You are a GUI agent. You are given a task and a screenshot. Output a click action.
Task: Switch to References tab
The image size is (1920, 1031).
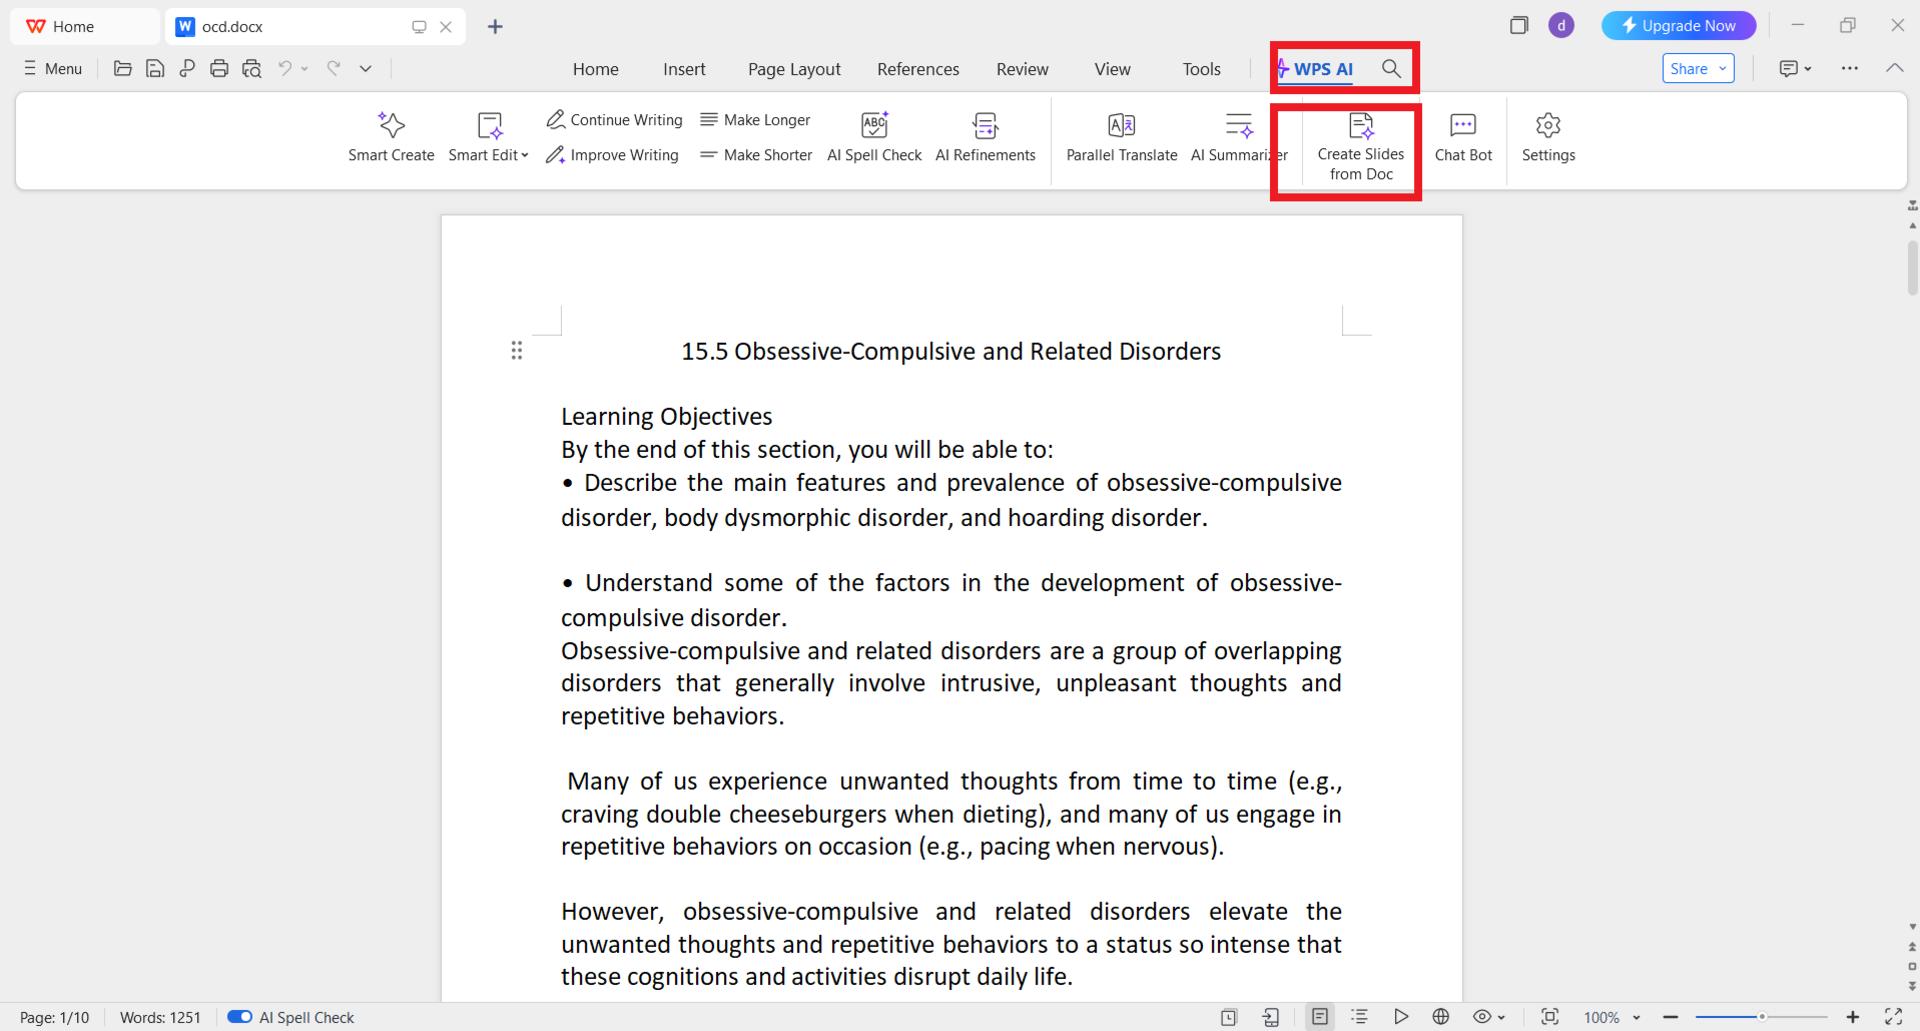tap(918, 69)
